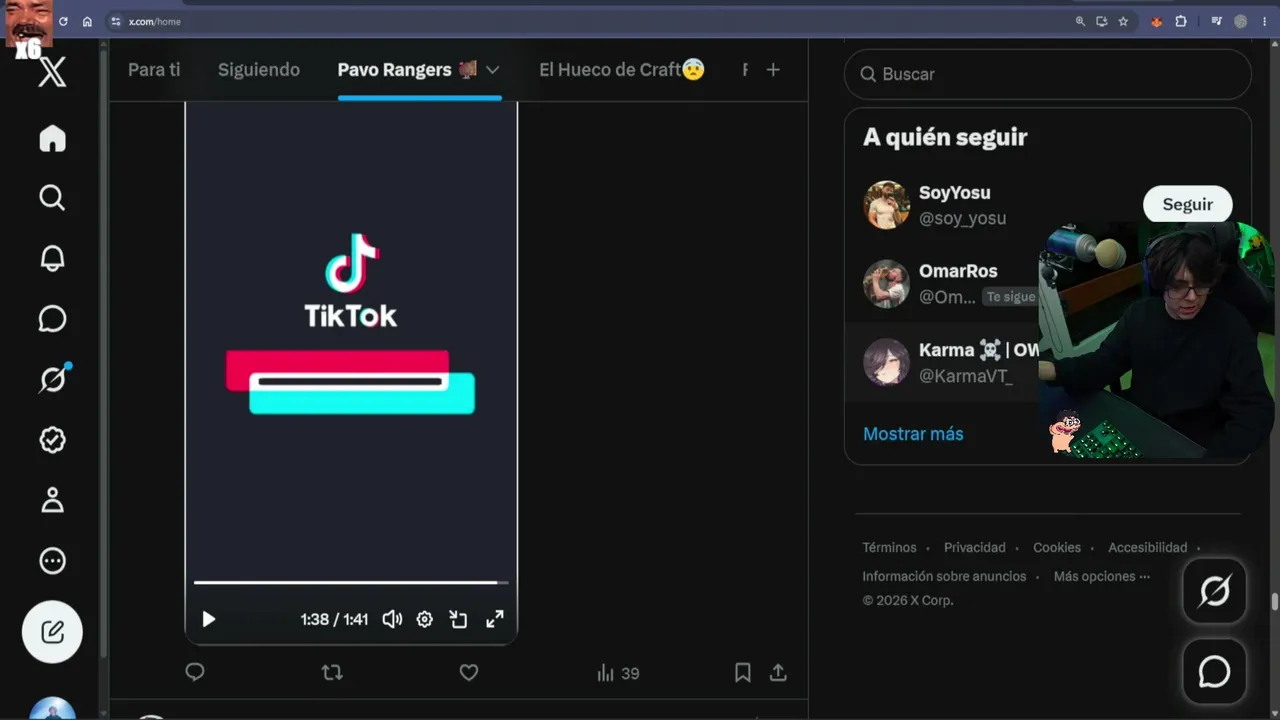Viewport: 1280px width, 720px height.
Task: Follow SoyYosu with the Seguir button
Action: pos(1188,204)
